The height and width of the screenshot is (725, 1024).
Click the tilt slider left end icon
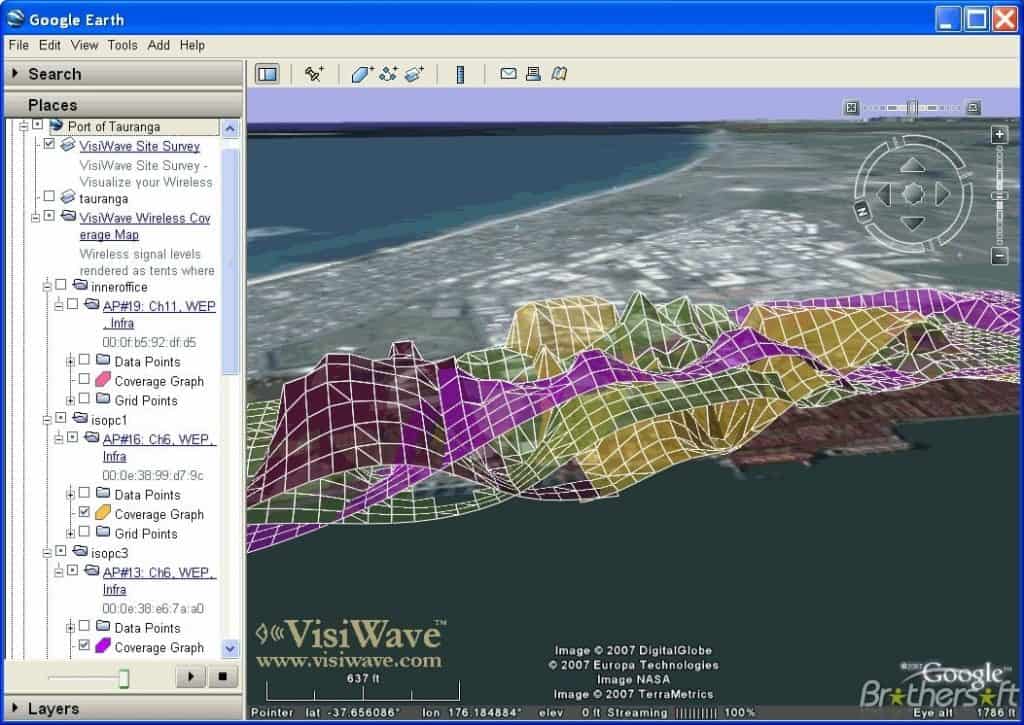(x=851, y=108)
